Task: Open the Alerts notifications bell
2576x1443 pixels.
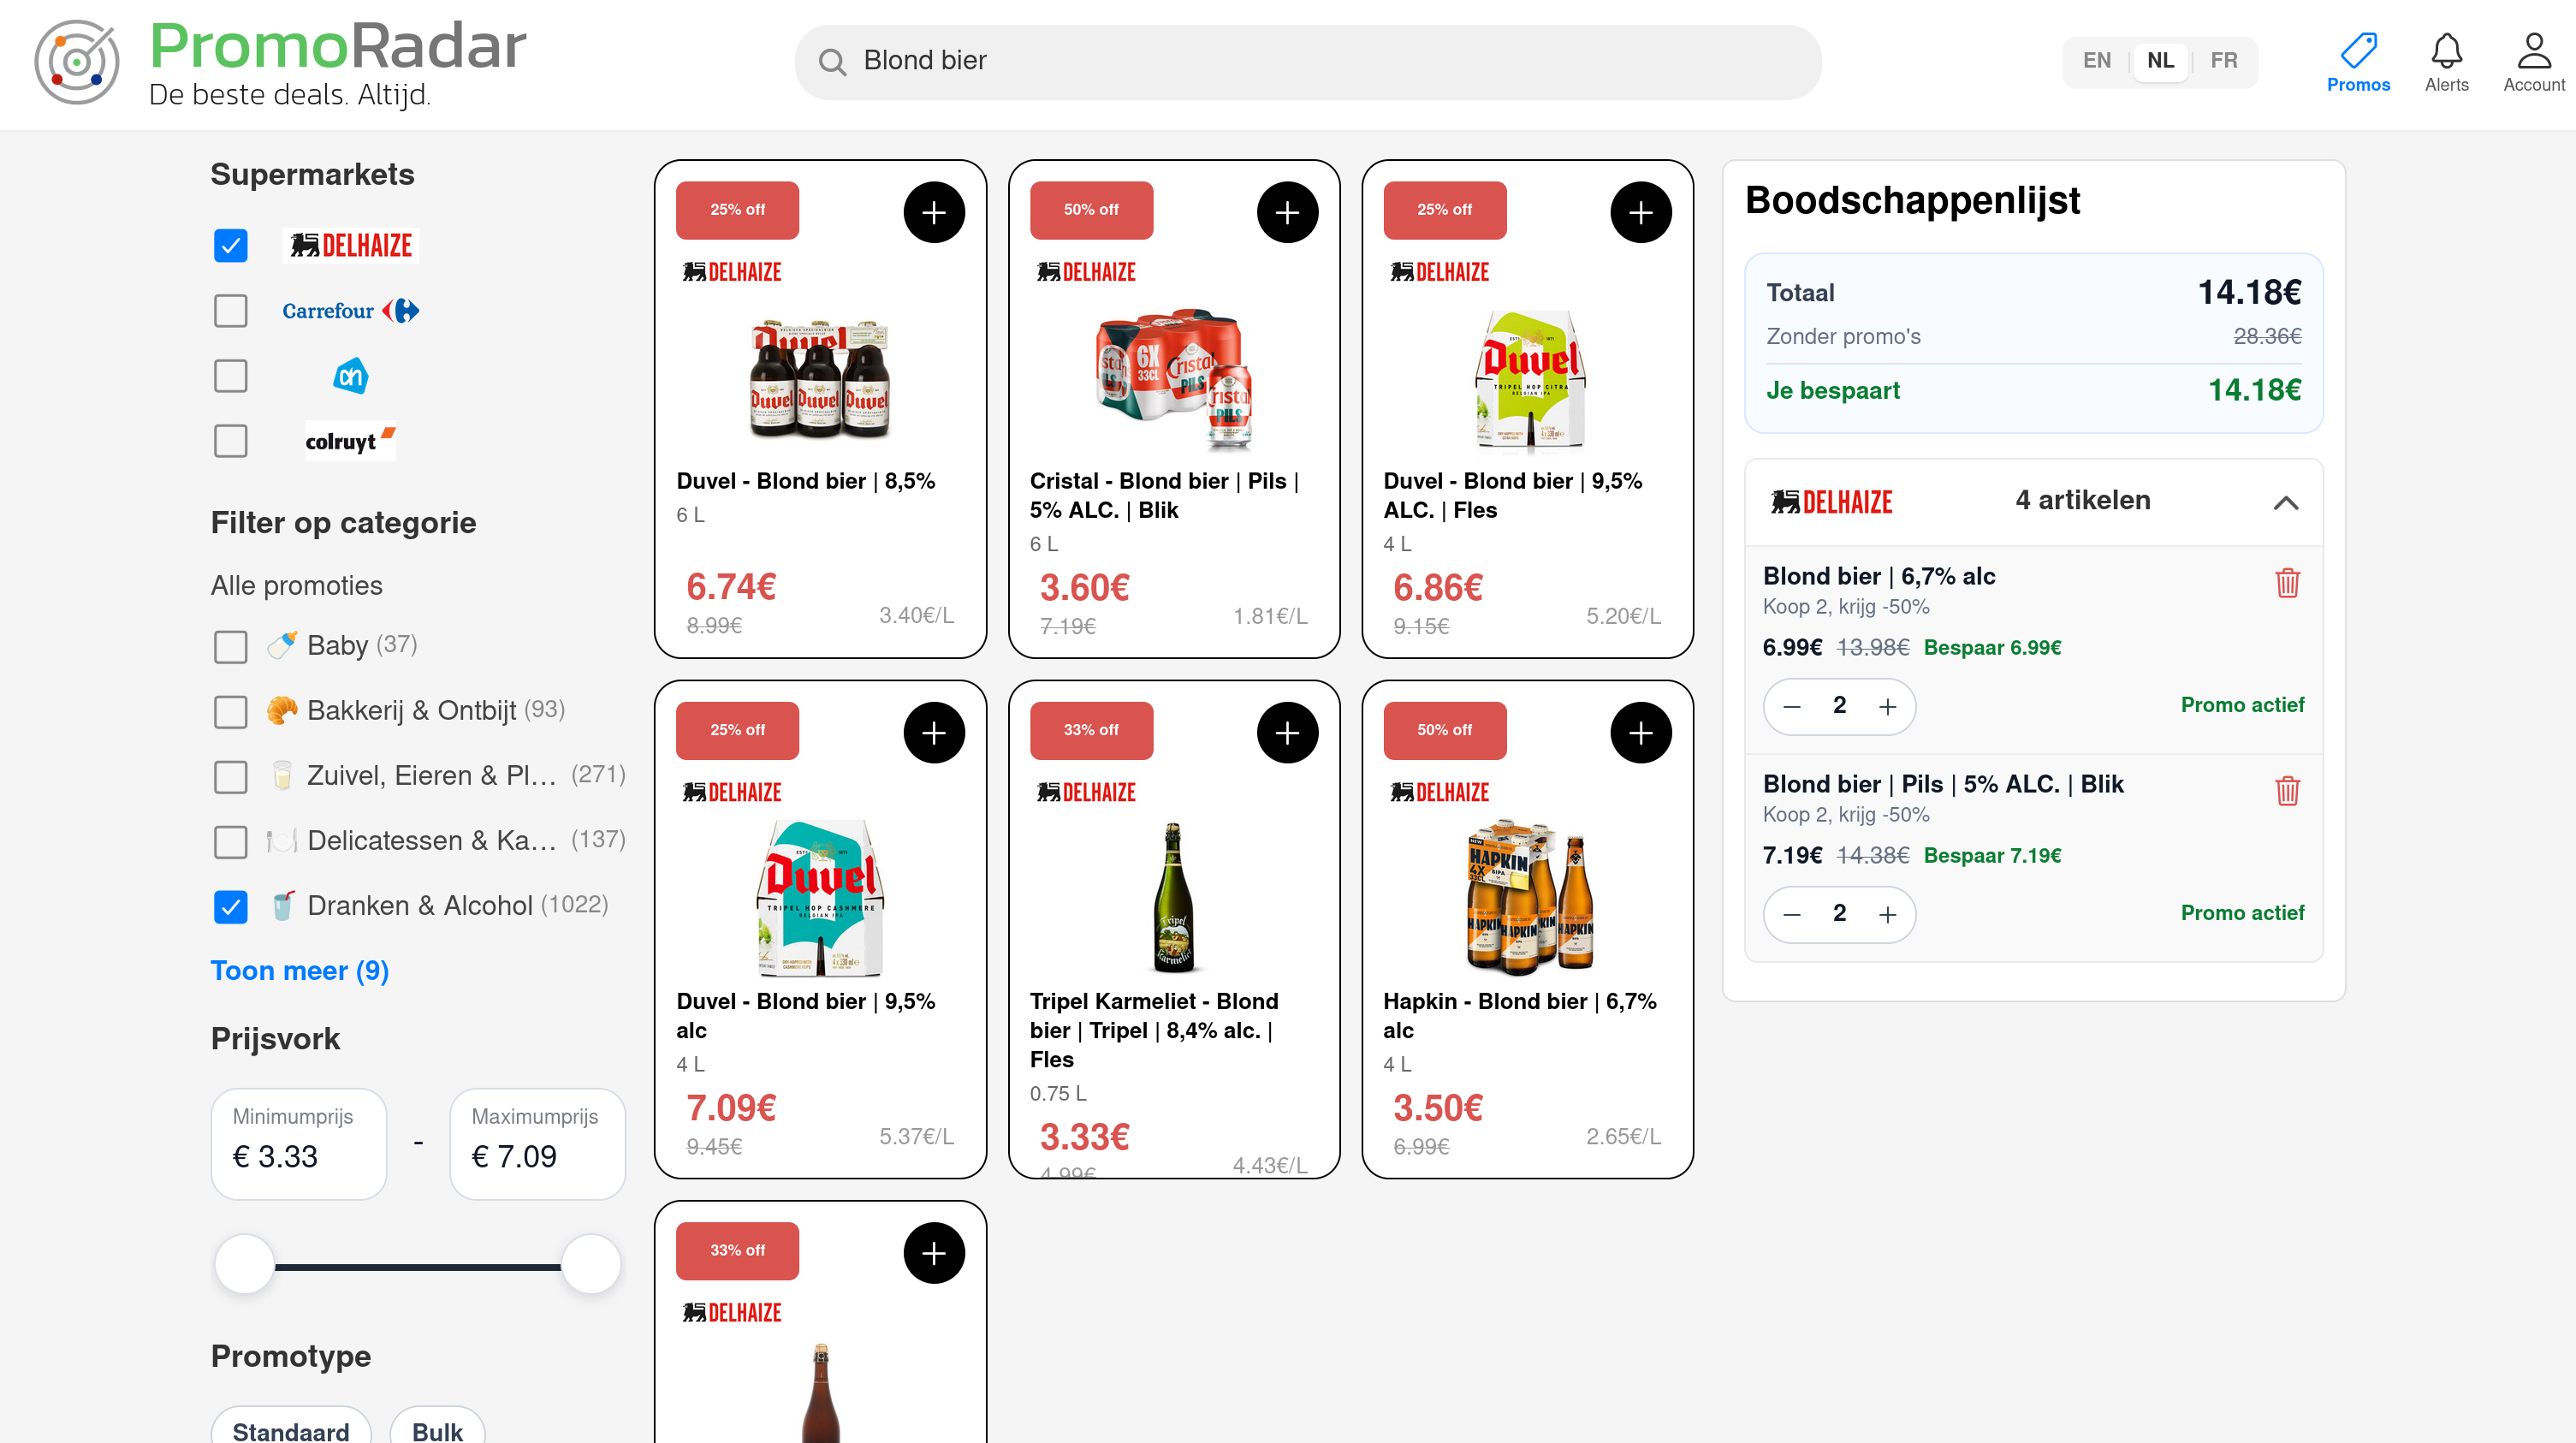Action: pos(2446,60)
